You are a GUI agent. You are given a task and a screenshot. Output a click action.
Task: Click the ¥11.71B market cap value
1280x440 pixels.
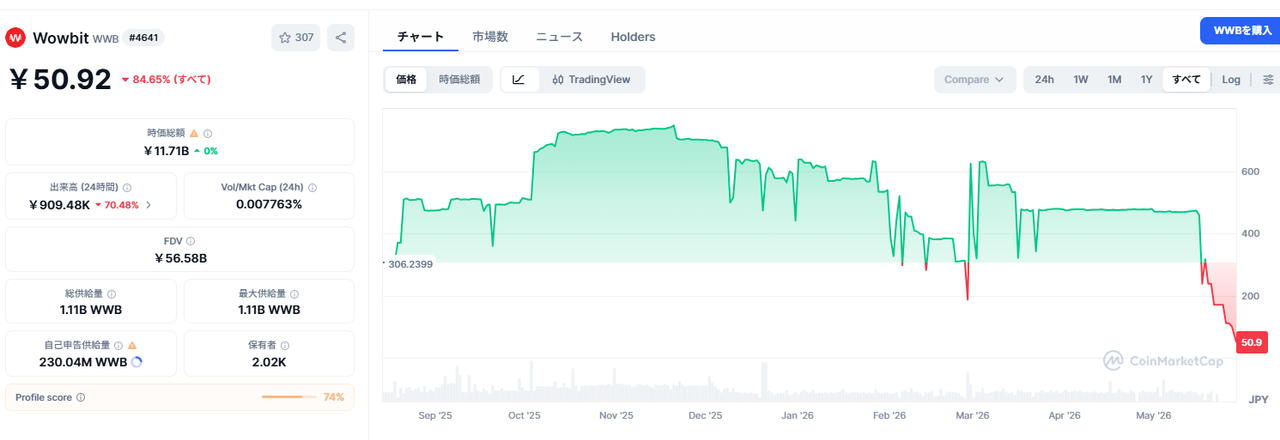166,151
